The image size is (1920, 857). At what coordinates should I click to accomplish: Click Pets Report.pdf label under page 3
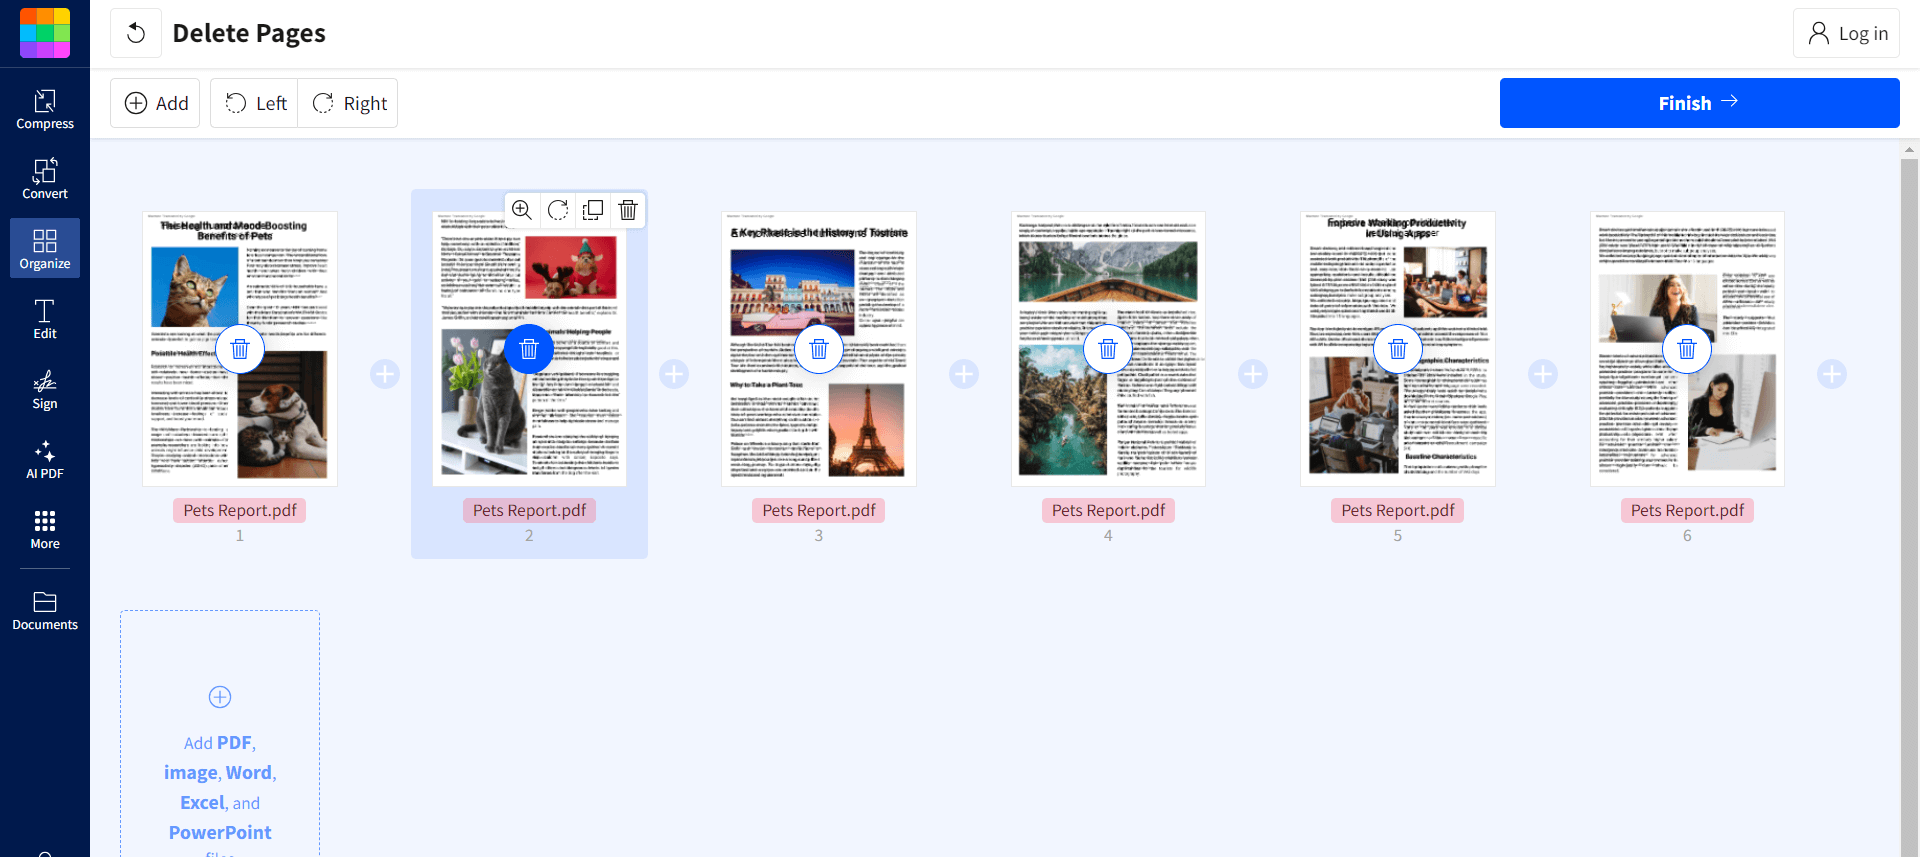[819, 510]
